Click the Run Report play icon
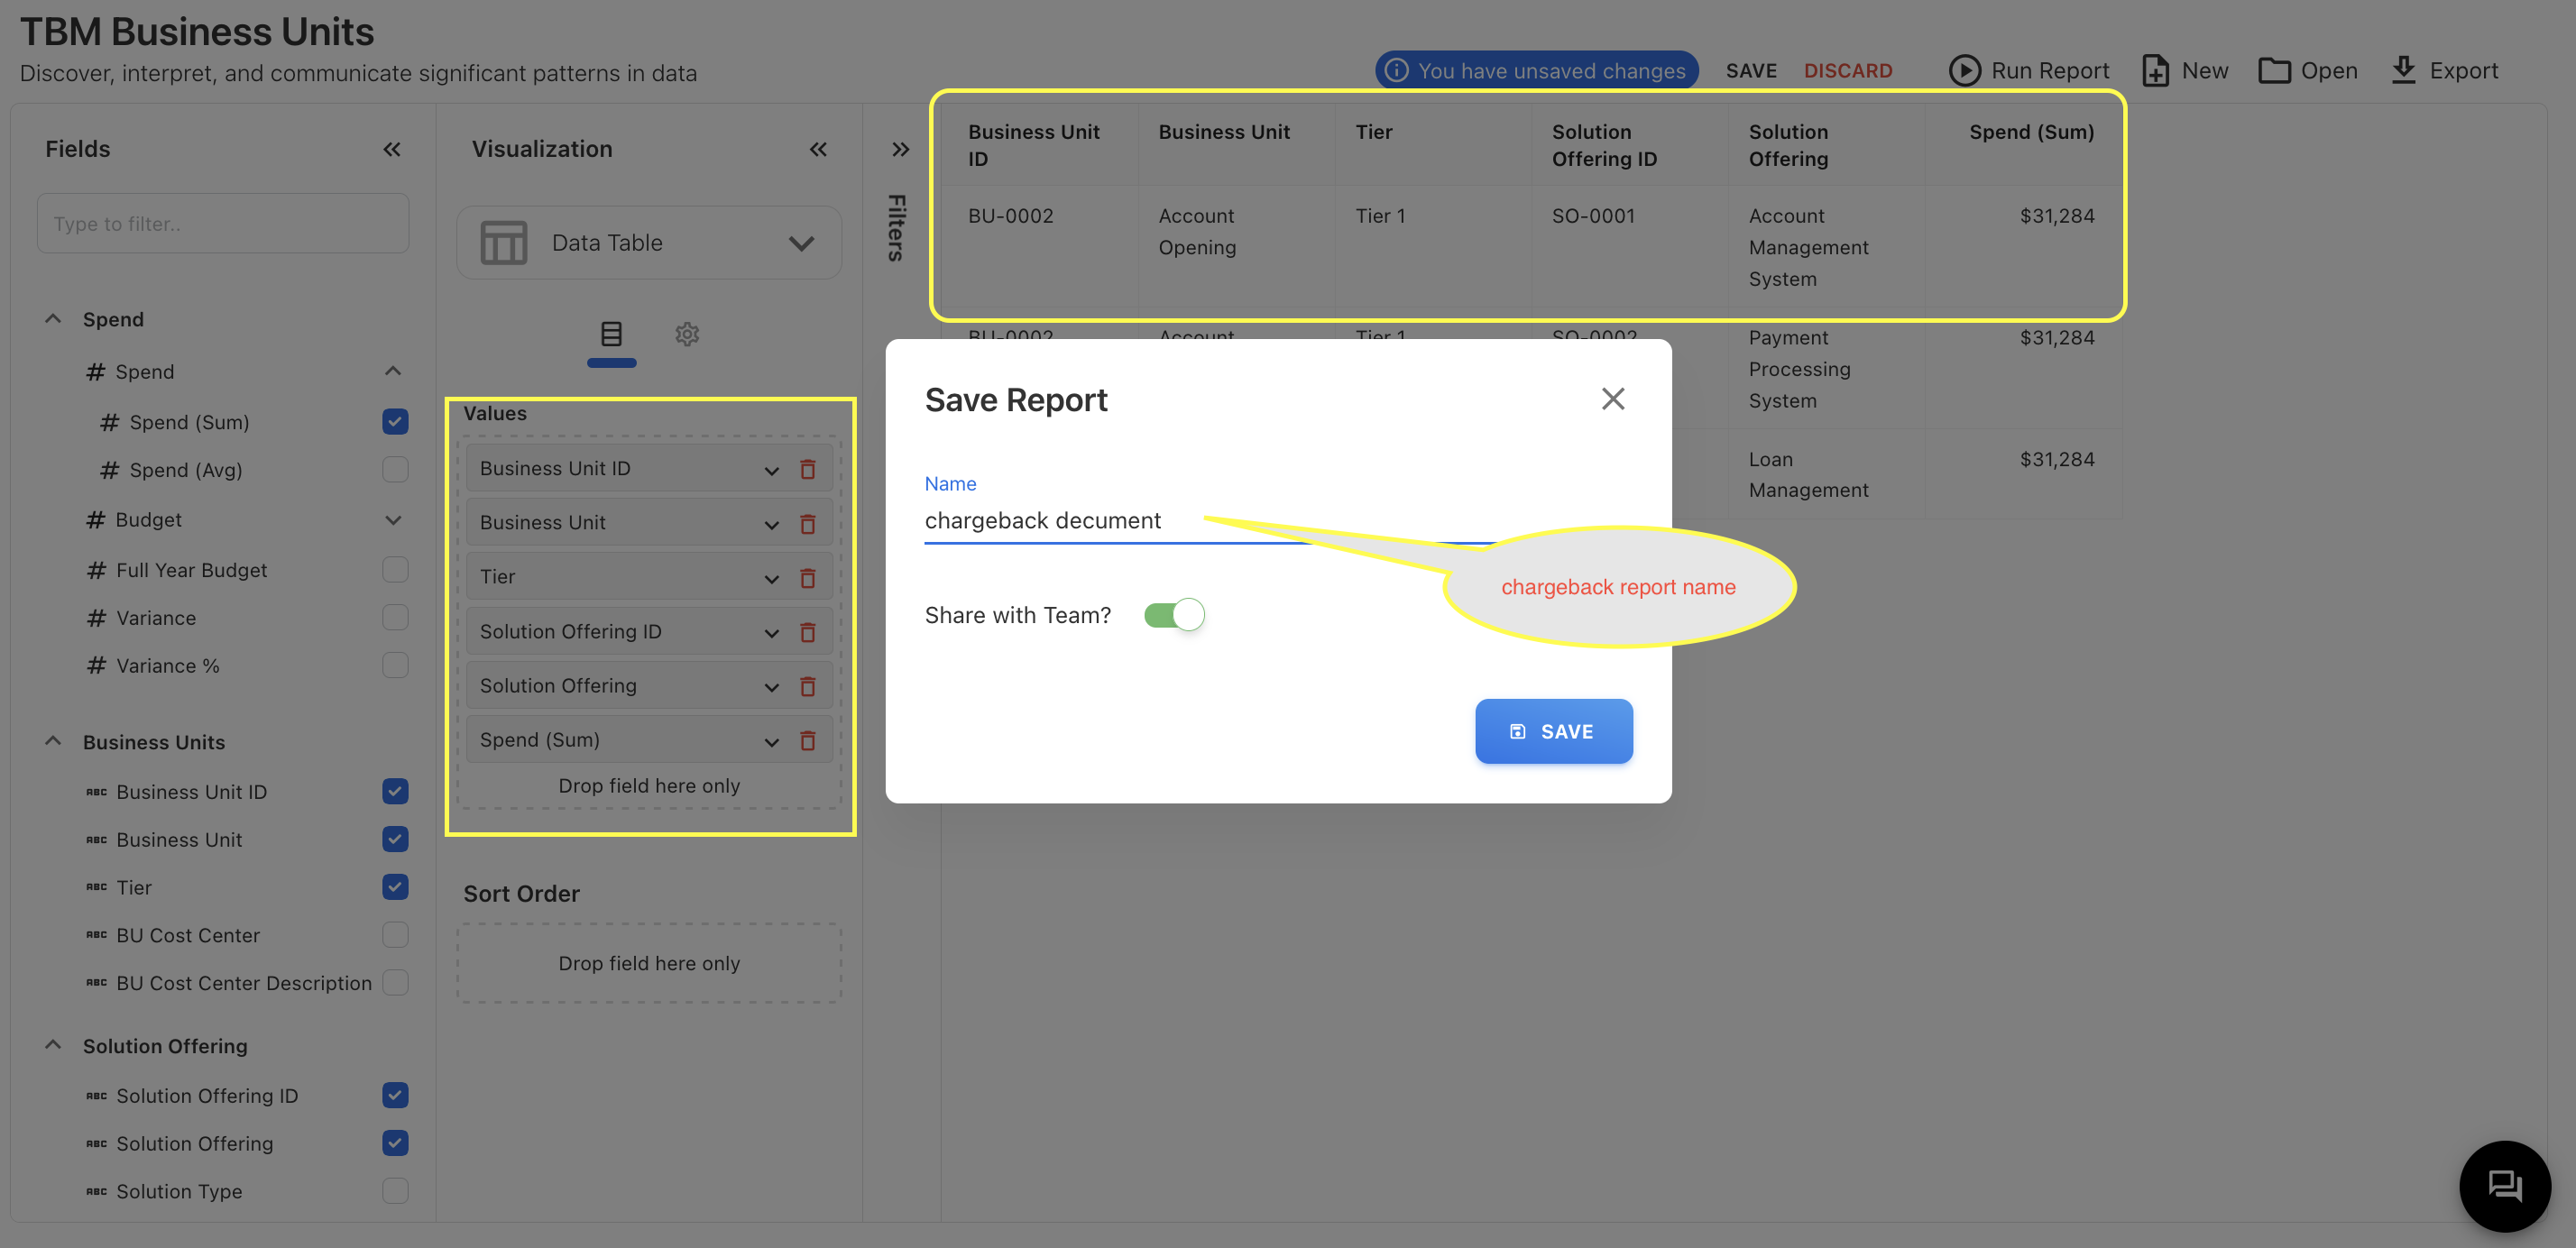 [x=1964, y=70]
